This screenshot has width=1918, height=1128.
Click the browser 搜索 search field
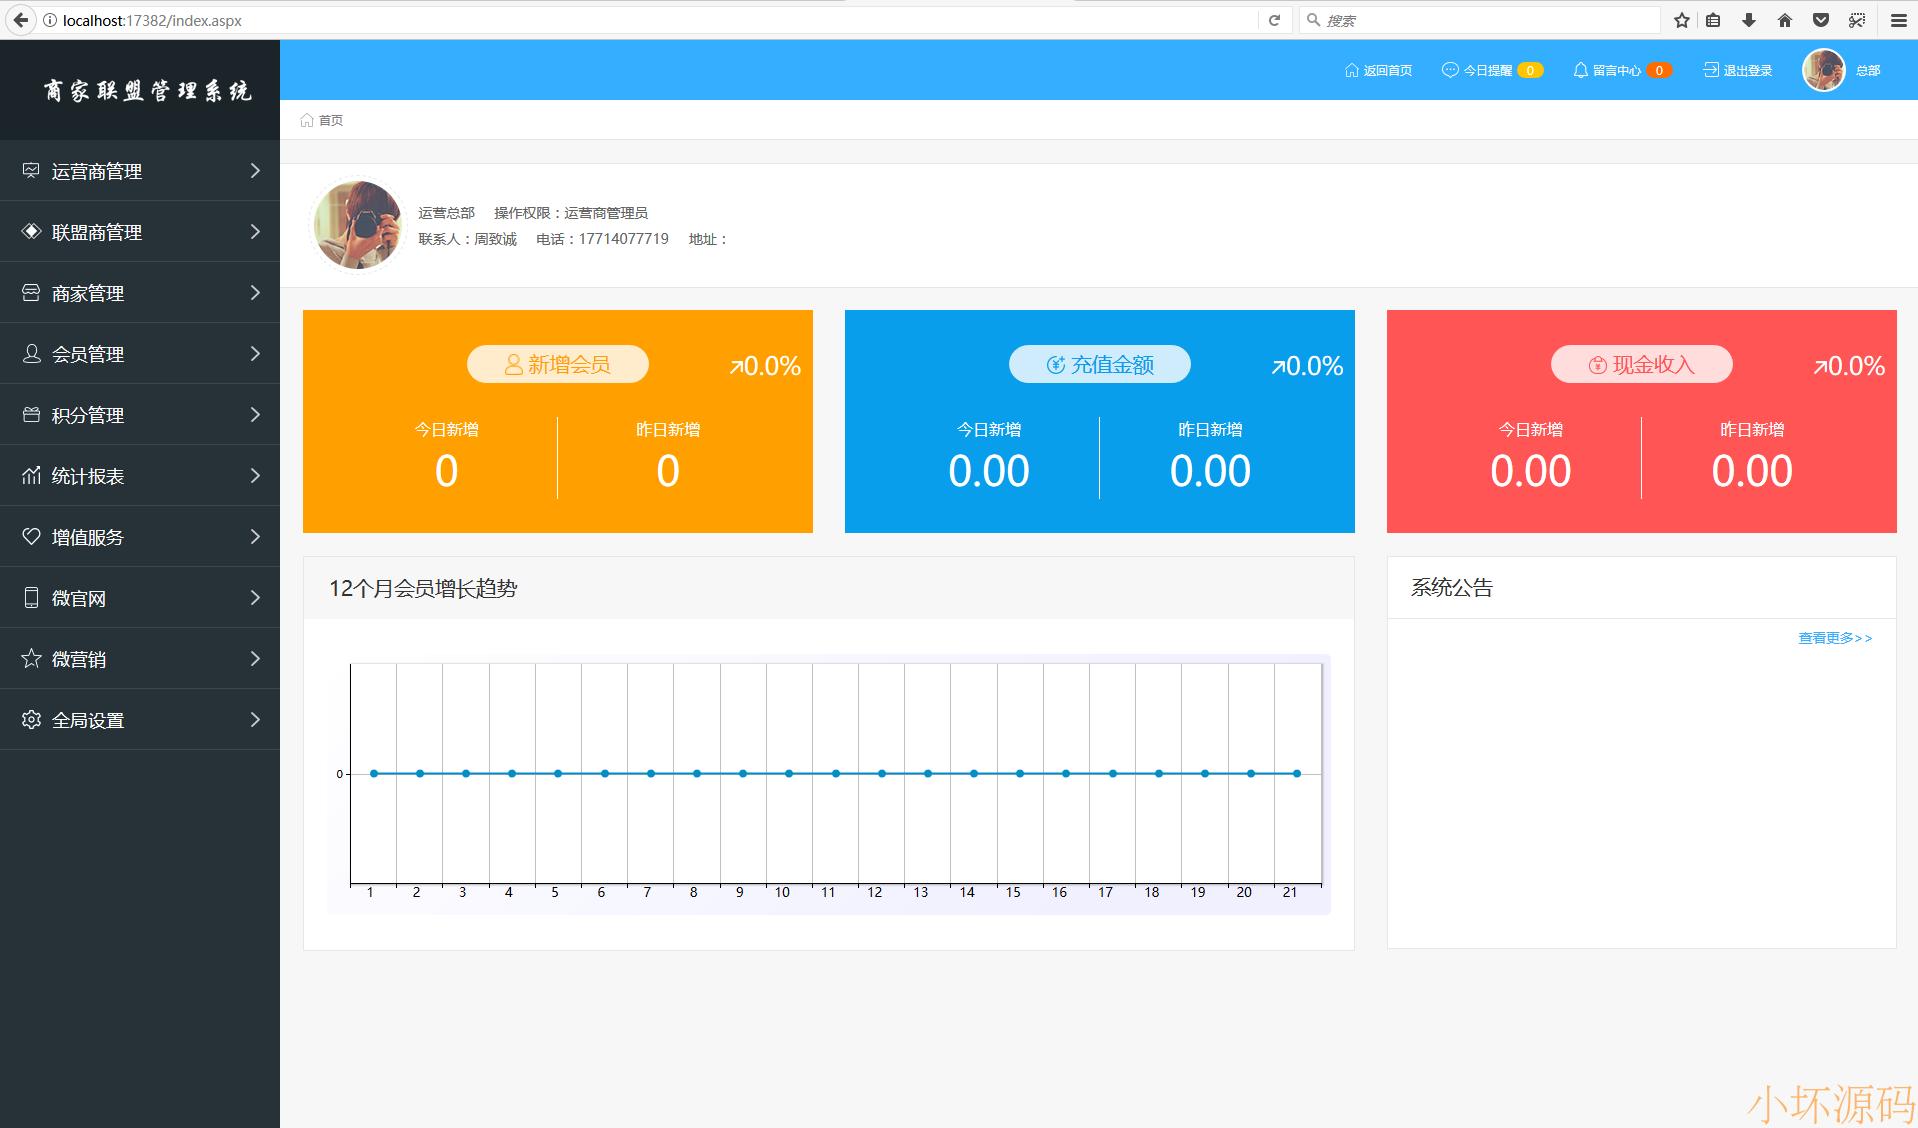pos(1480,20)
